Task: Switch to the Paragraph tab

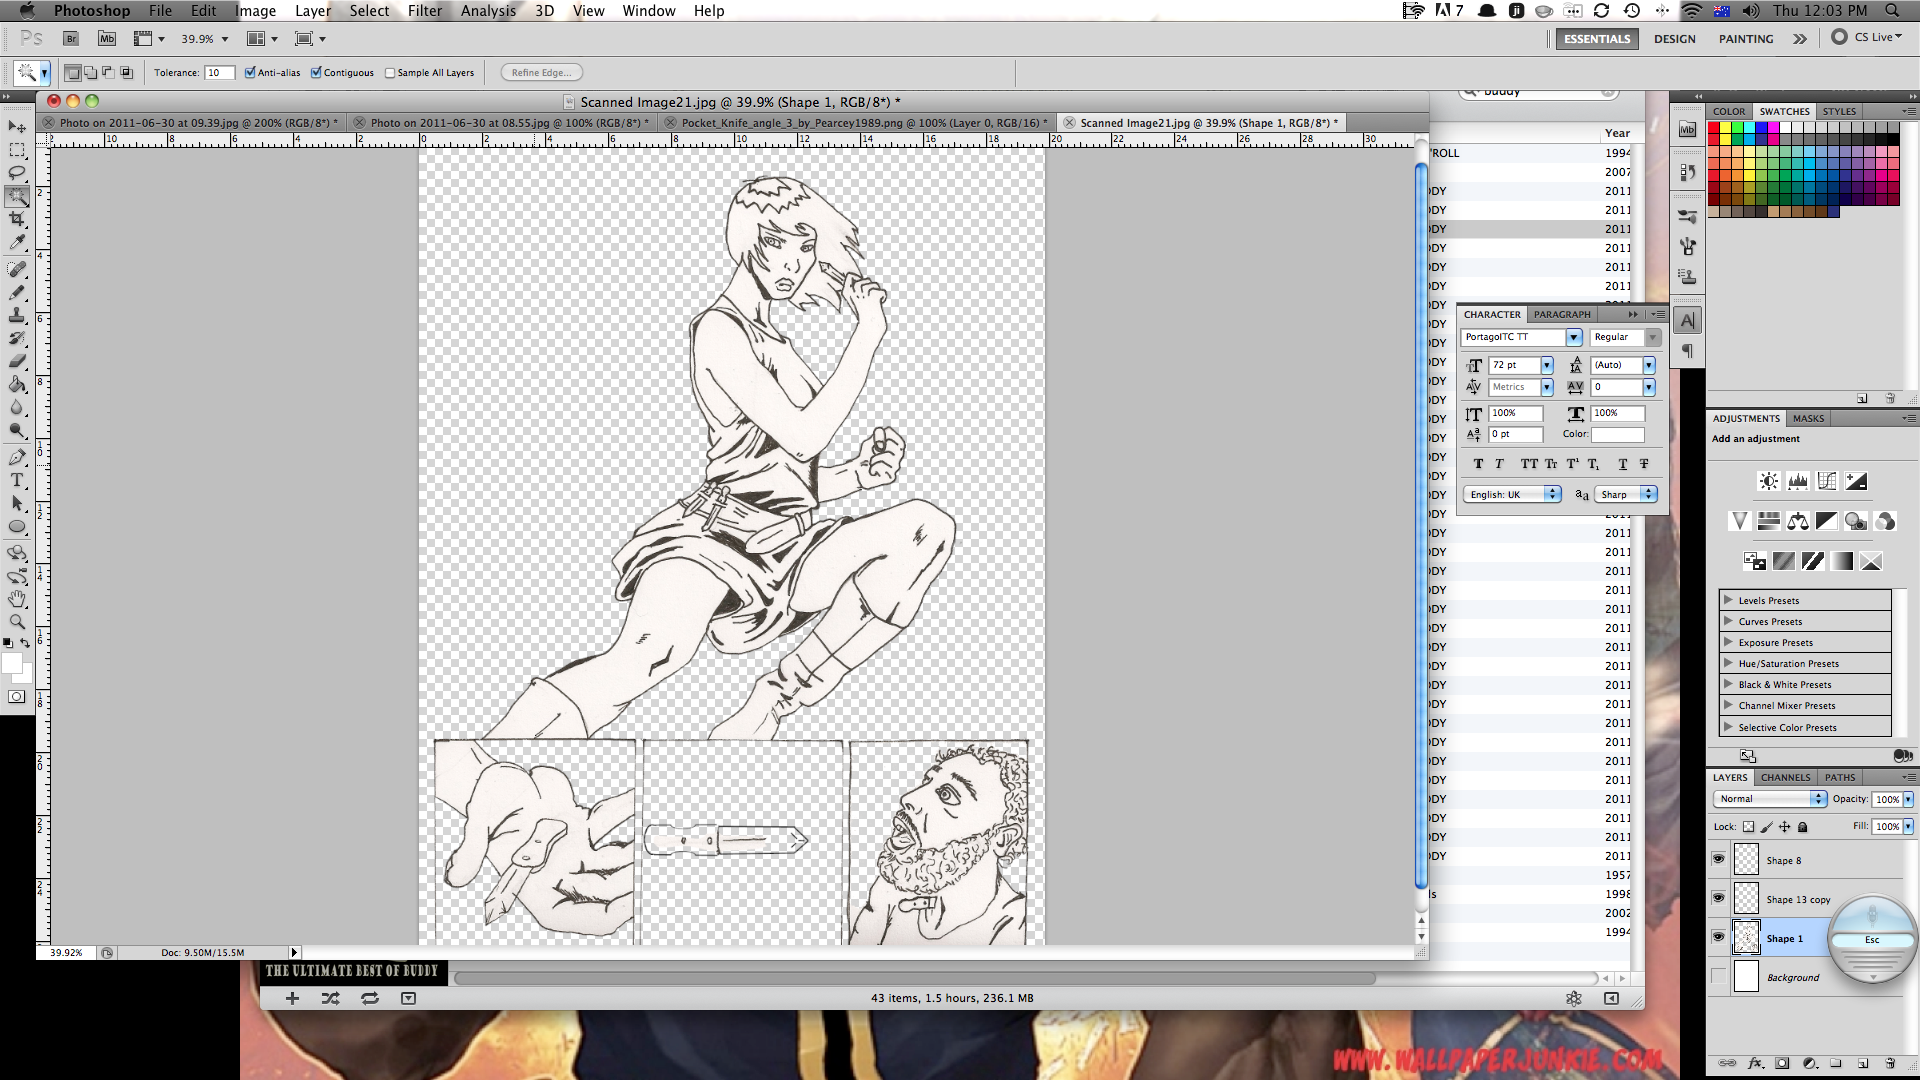Action: [x=1562, y=314]
